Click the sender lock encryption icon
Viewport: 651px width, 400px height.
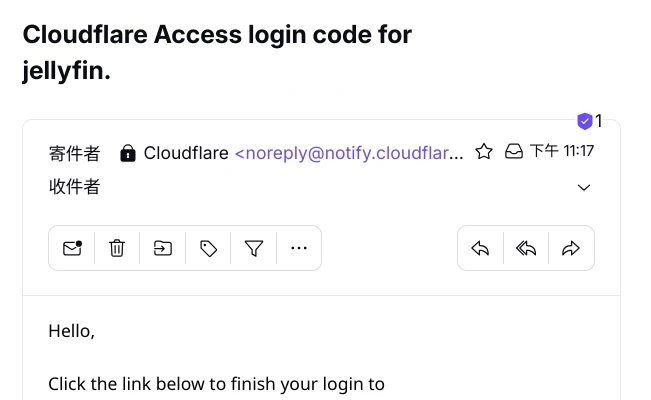tap(128, 153)
